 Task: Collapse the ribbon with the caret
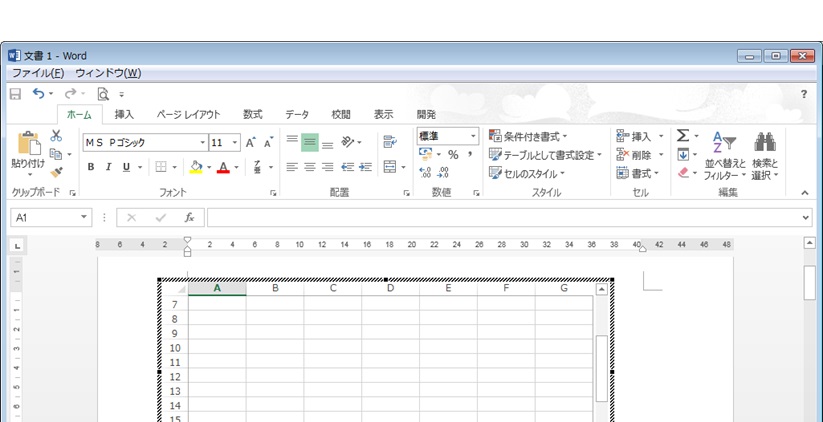(x=805, y=193)
